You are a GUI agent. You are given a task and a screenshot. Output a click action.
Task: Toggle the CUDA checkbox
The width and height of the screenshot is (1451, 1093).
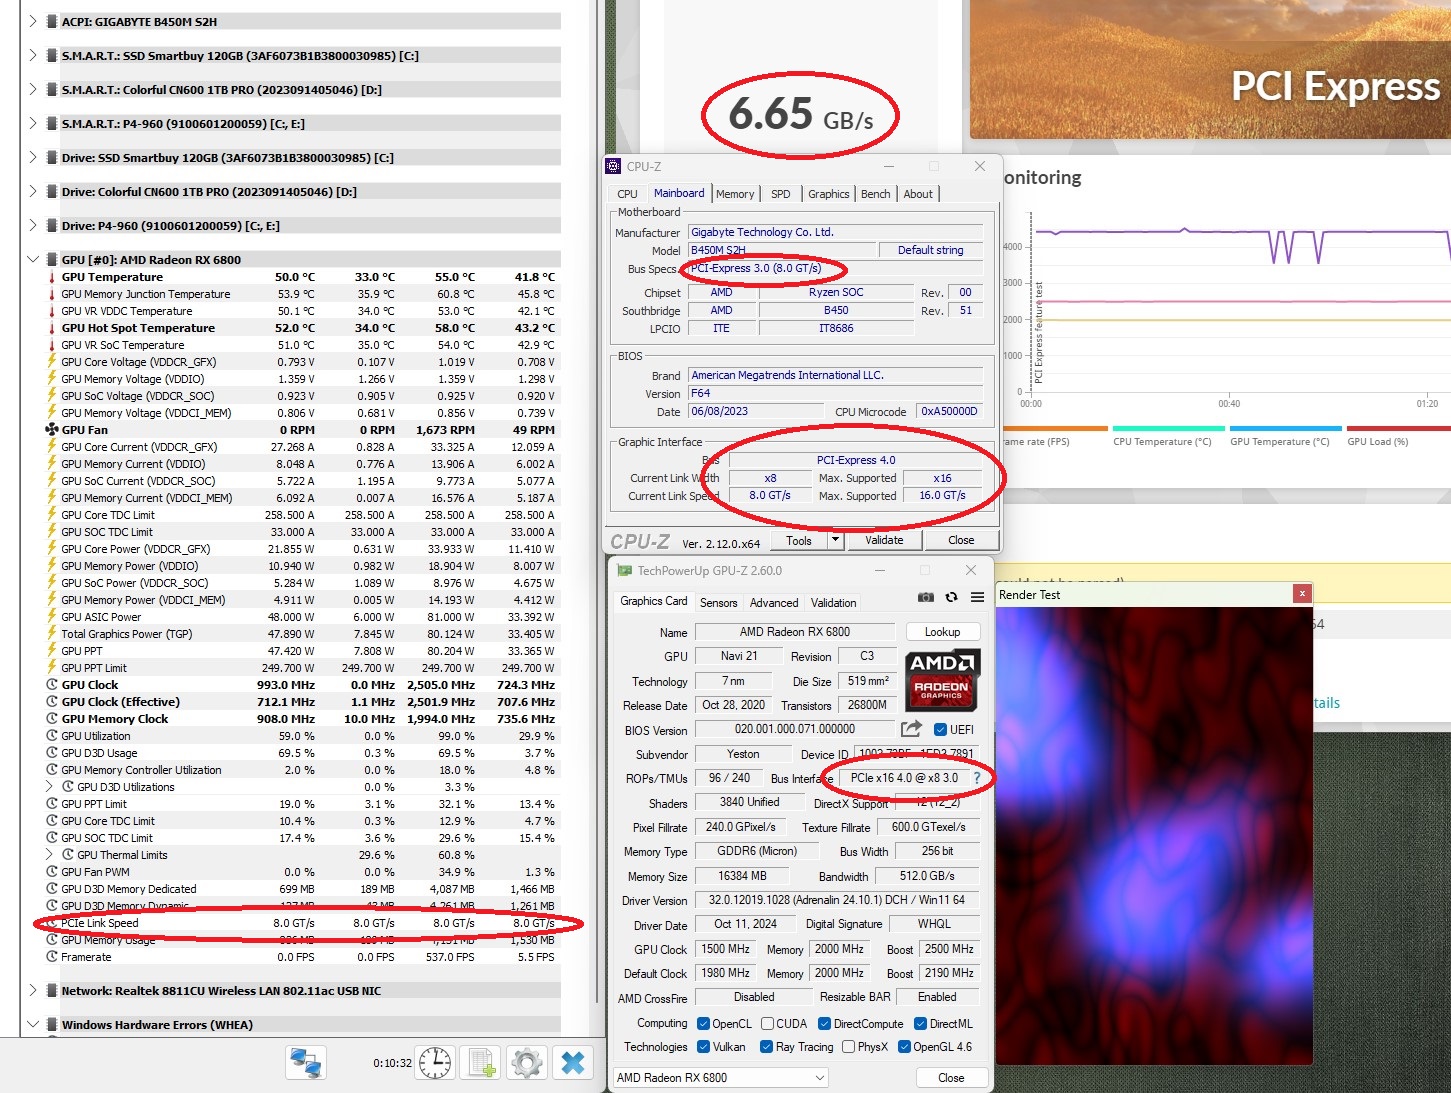pyautogui.click(x=767, y=1024)
